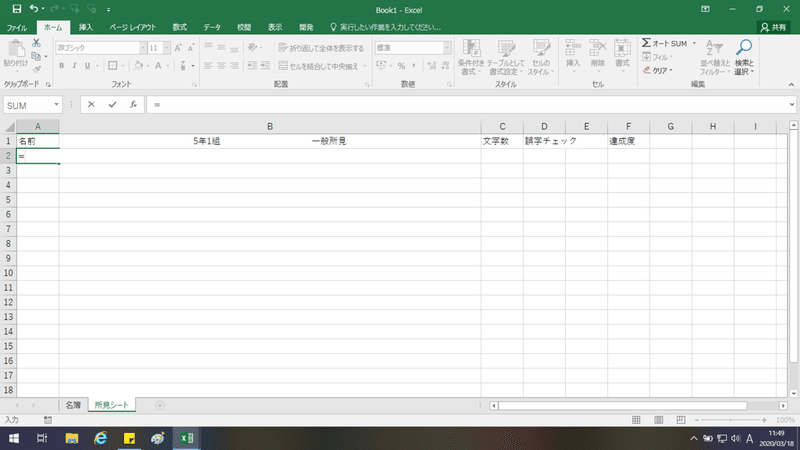
Task: Click the Borders icon
Action: pos(113,65)
